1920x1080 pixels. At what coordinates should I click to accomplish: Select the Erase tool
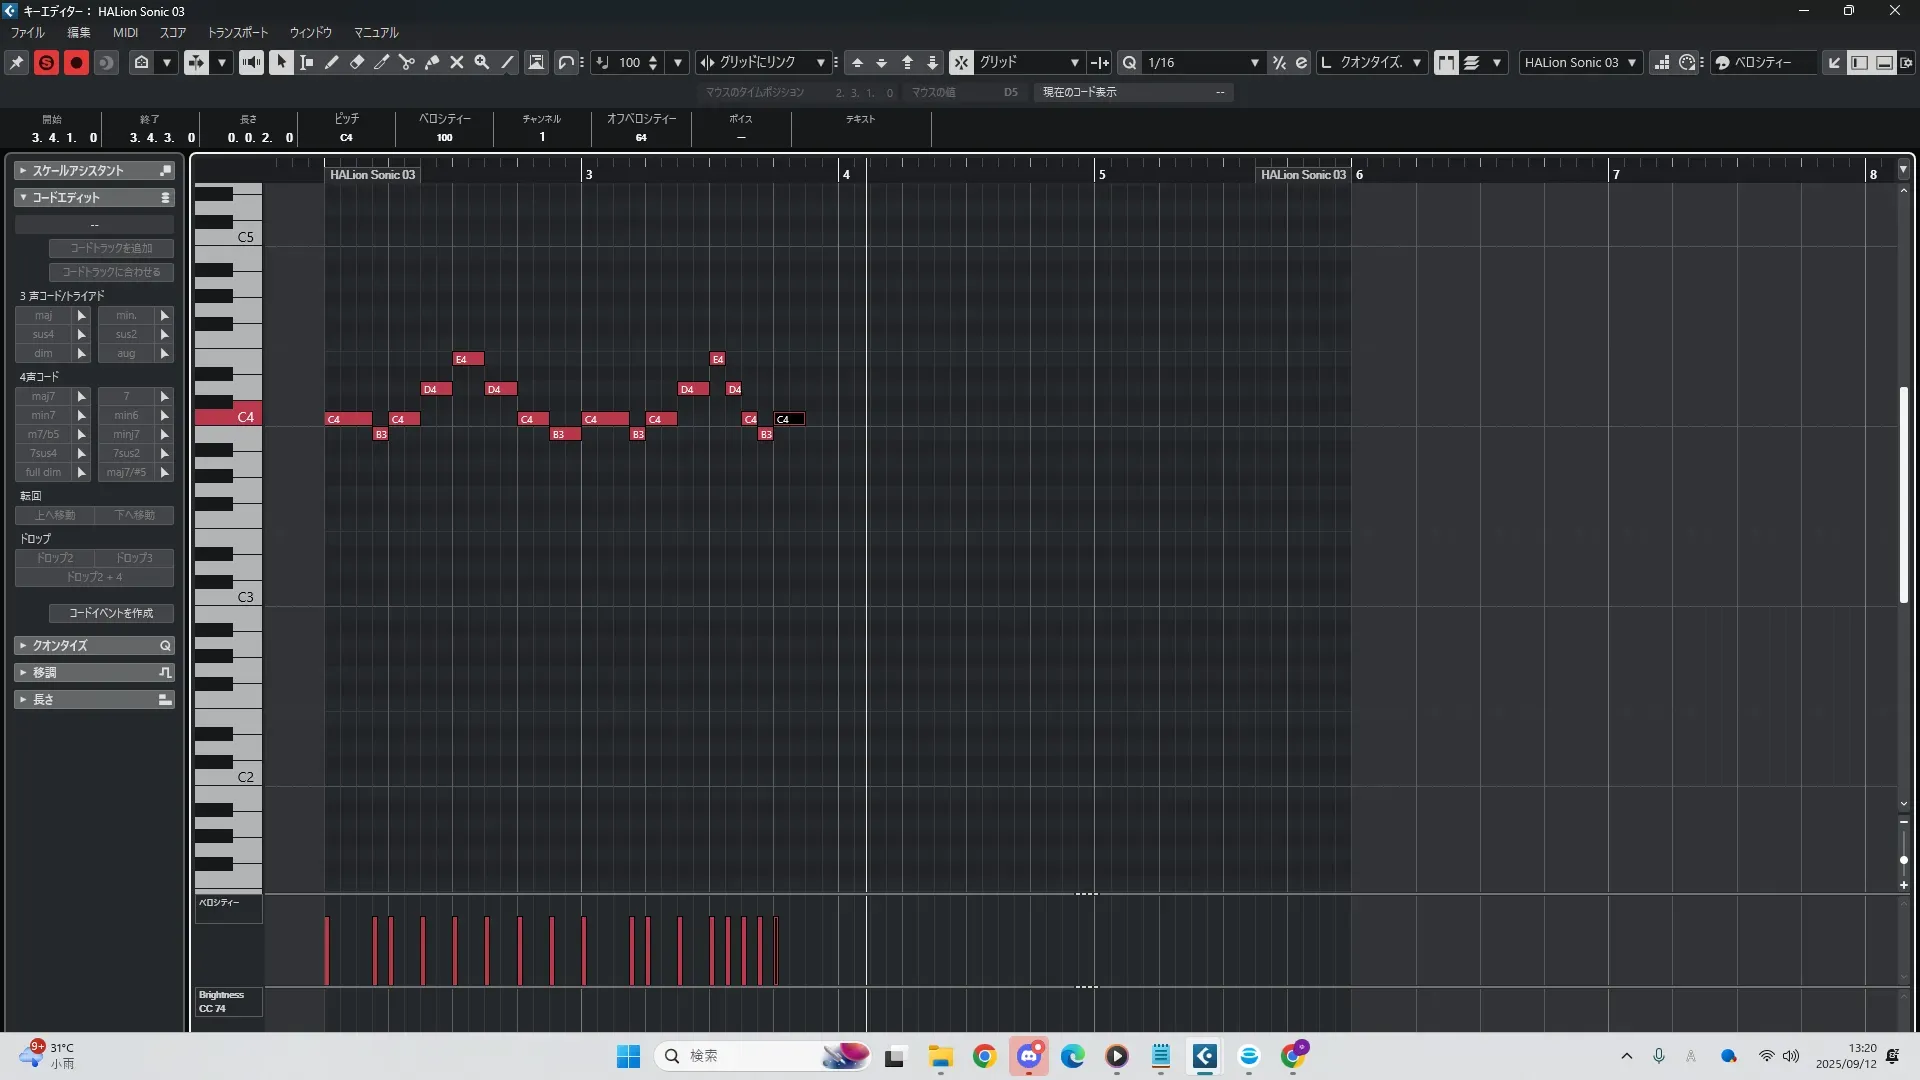pyautogui.click(x=357, y=62)
